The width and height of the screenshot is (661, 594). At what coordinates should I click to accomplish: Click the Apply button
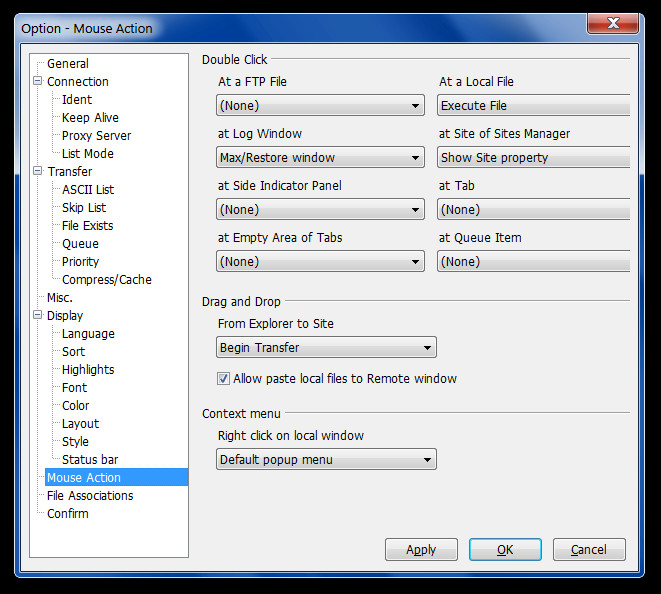click(421, 549)
